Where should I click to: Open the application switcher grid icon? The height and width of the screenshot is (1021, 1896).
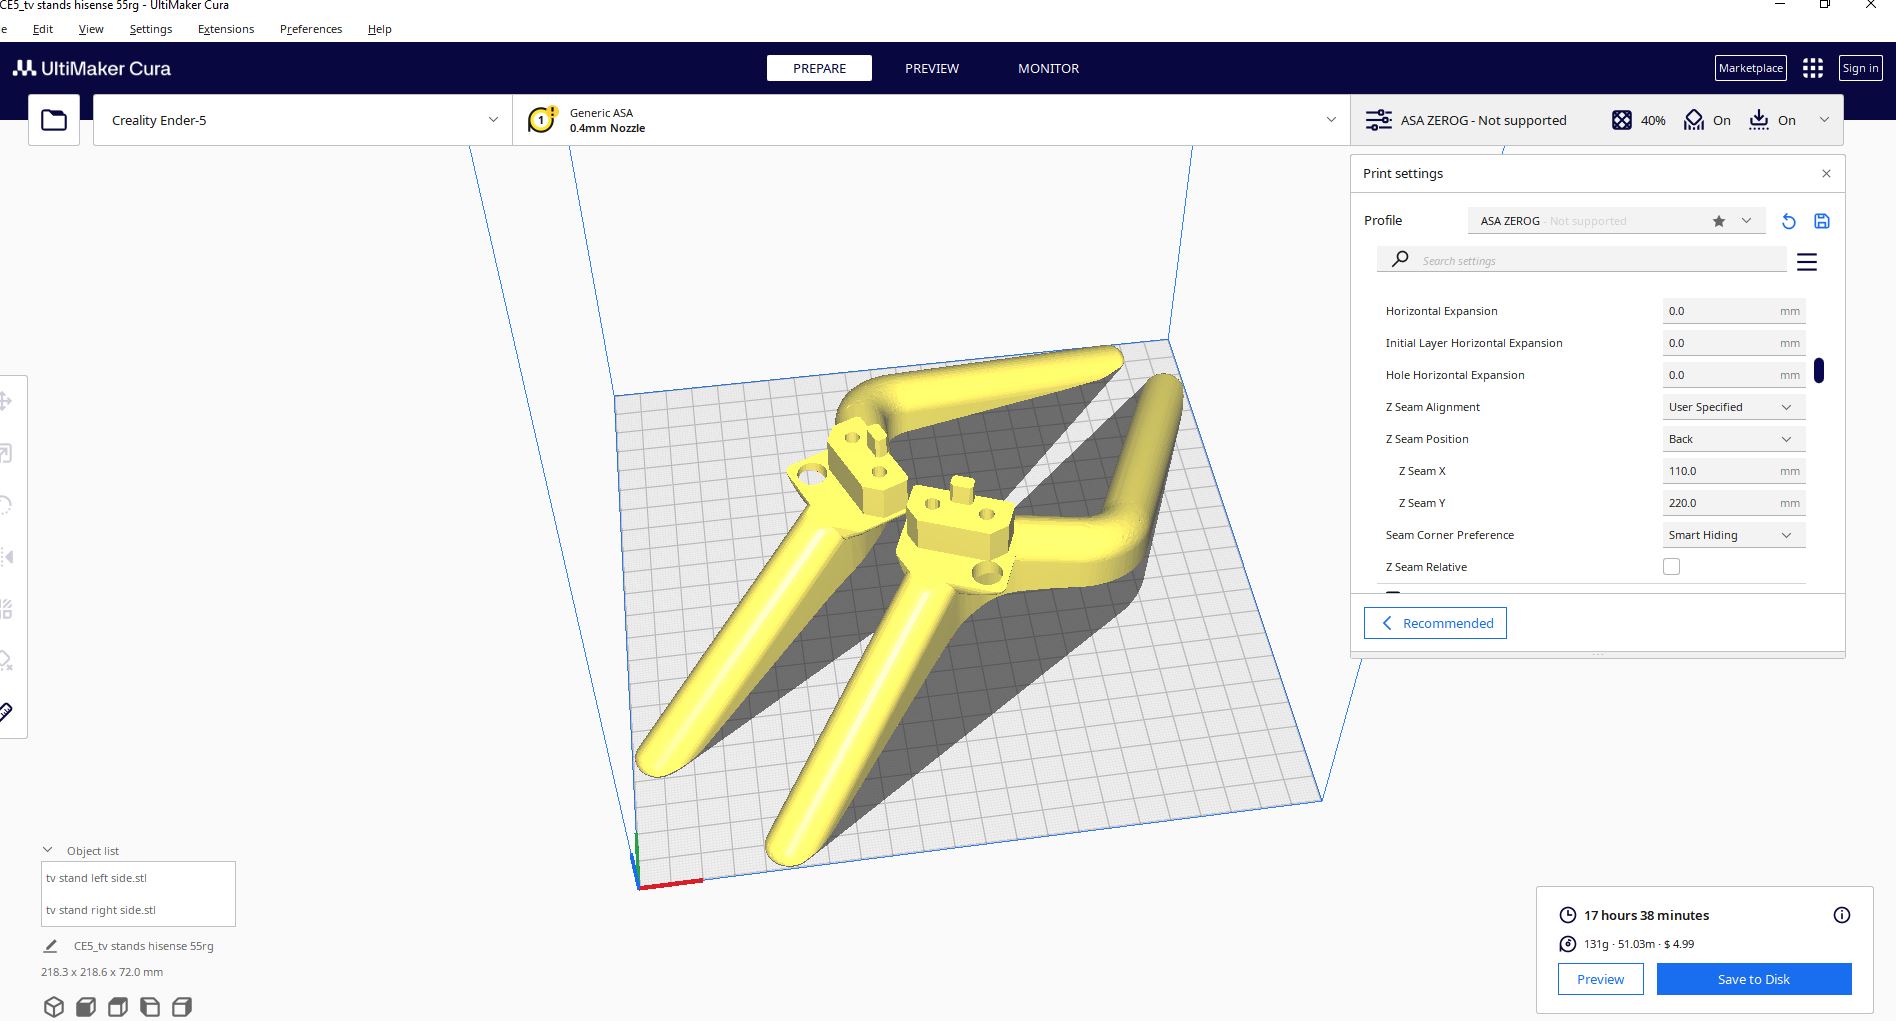1813,68
